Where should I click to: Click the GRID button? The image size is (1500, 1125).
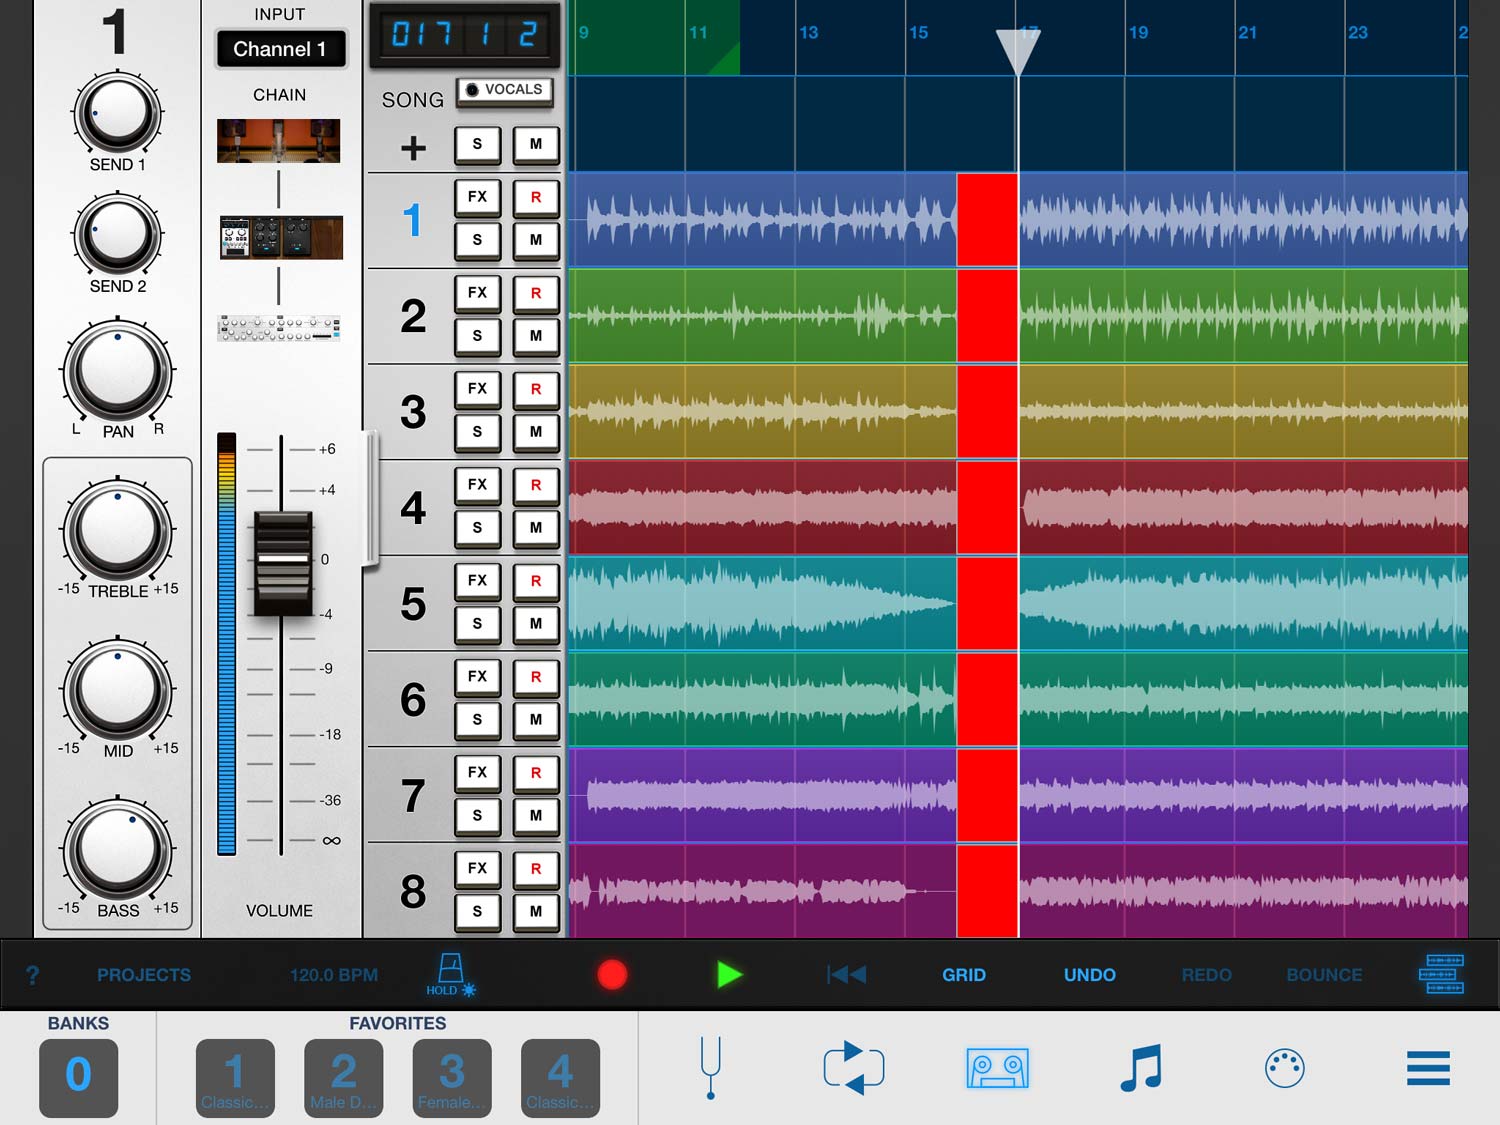point(964,975)
